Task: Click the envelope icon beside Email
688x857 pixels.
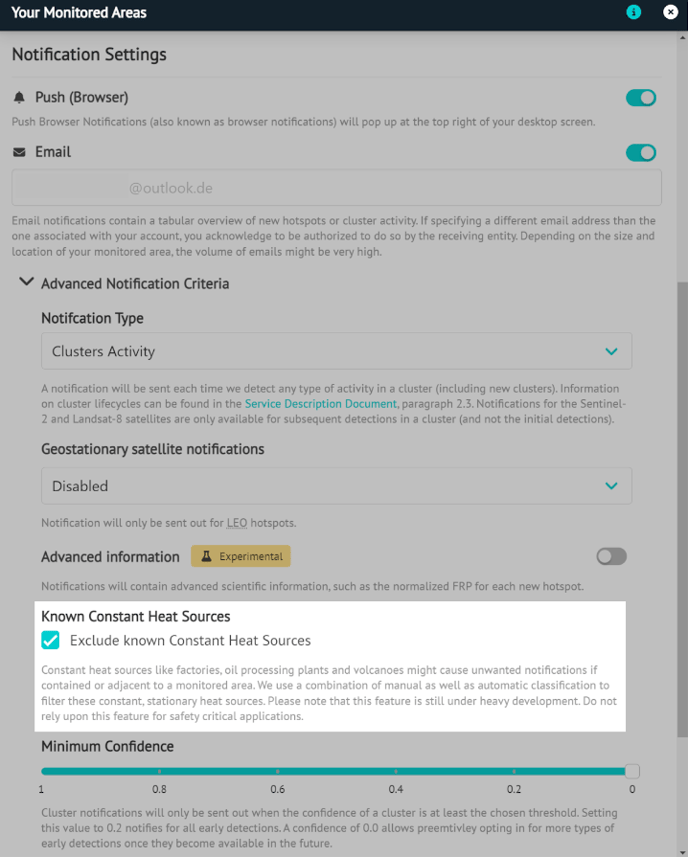Action: point(19,152)
